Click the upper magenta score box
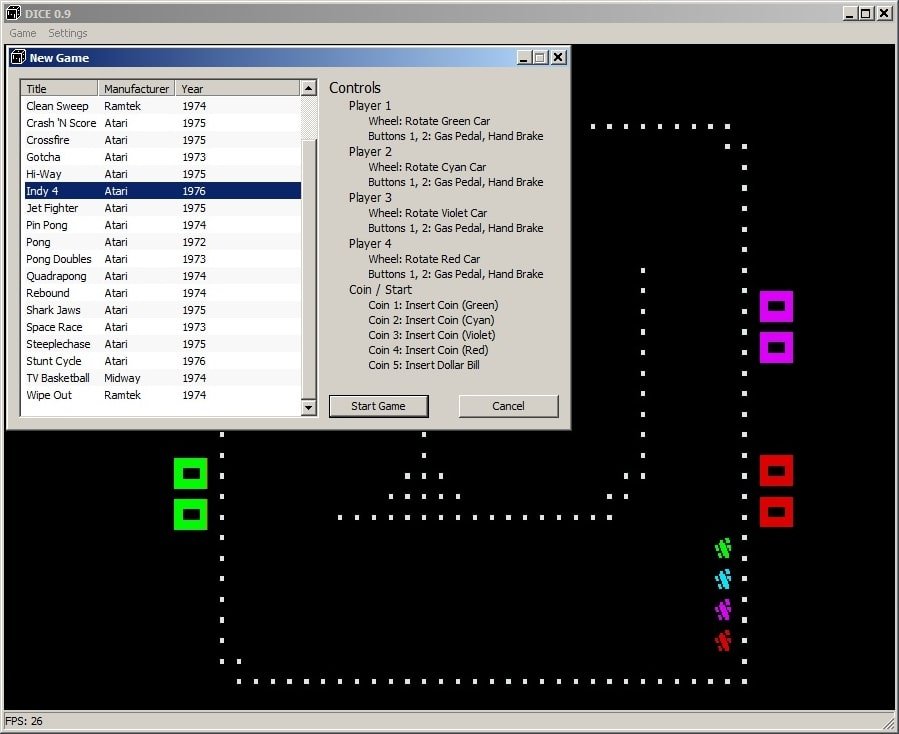Screen dimensions: 899x734 click(776, 306)
